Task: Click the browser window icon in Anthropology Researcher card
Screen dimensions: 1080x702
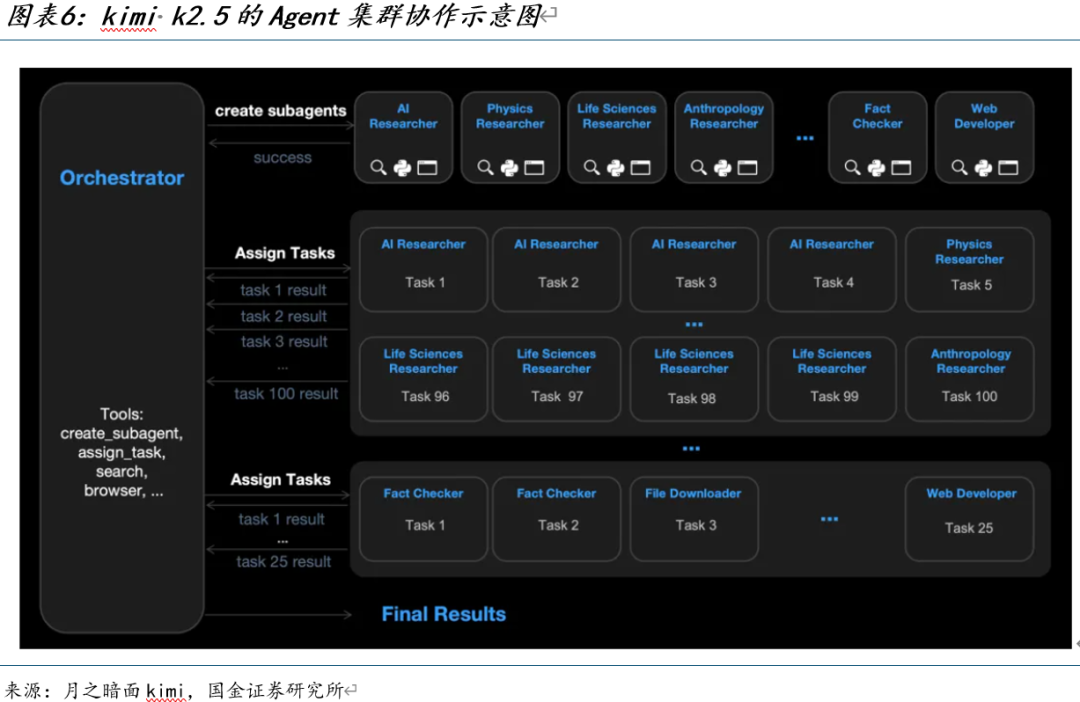Action: click(x=747, y=168)
